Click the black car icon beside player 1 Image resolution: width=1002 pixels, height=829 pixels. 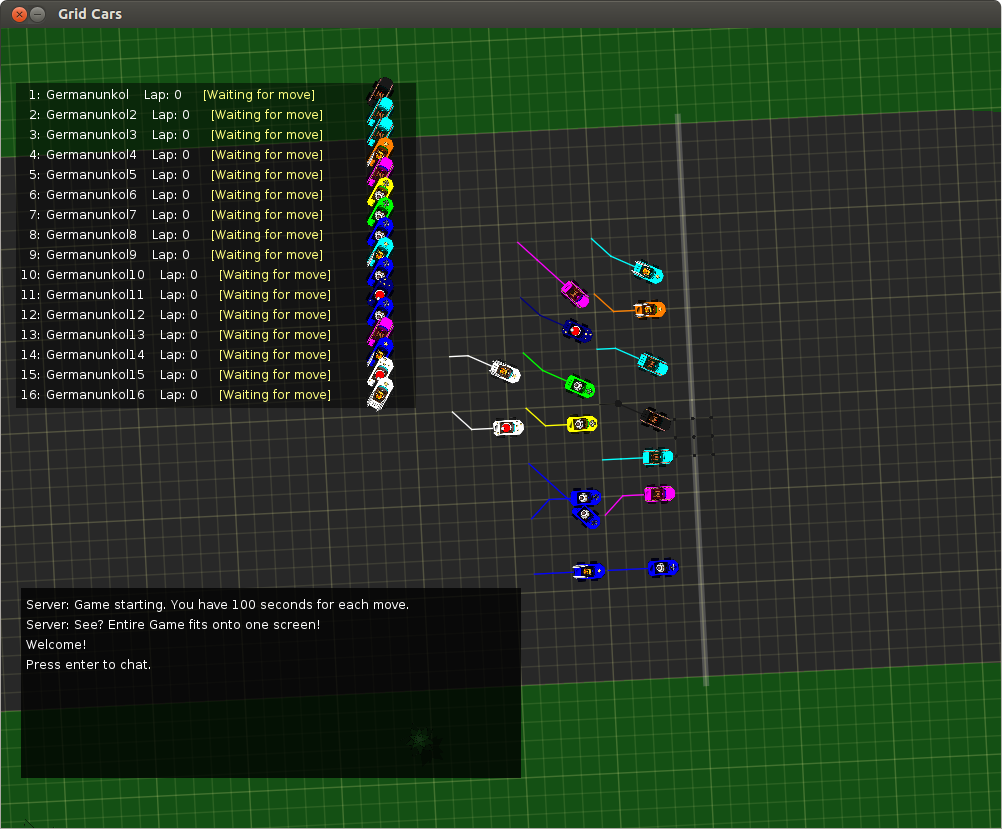tap(382, 92)
